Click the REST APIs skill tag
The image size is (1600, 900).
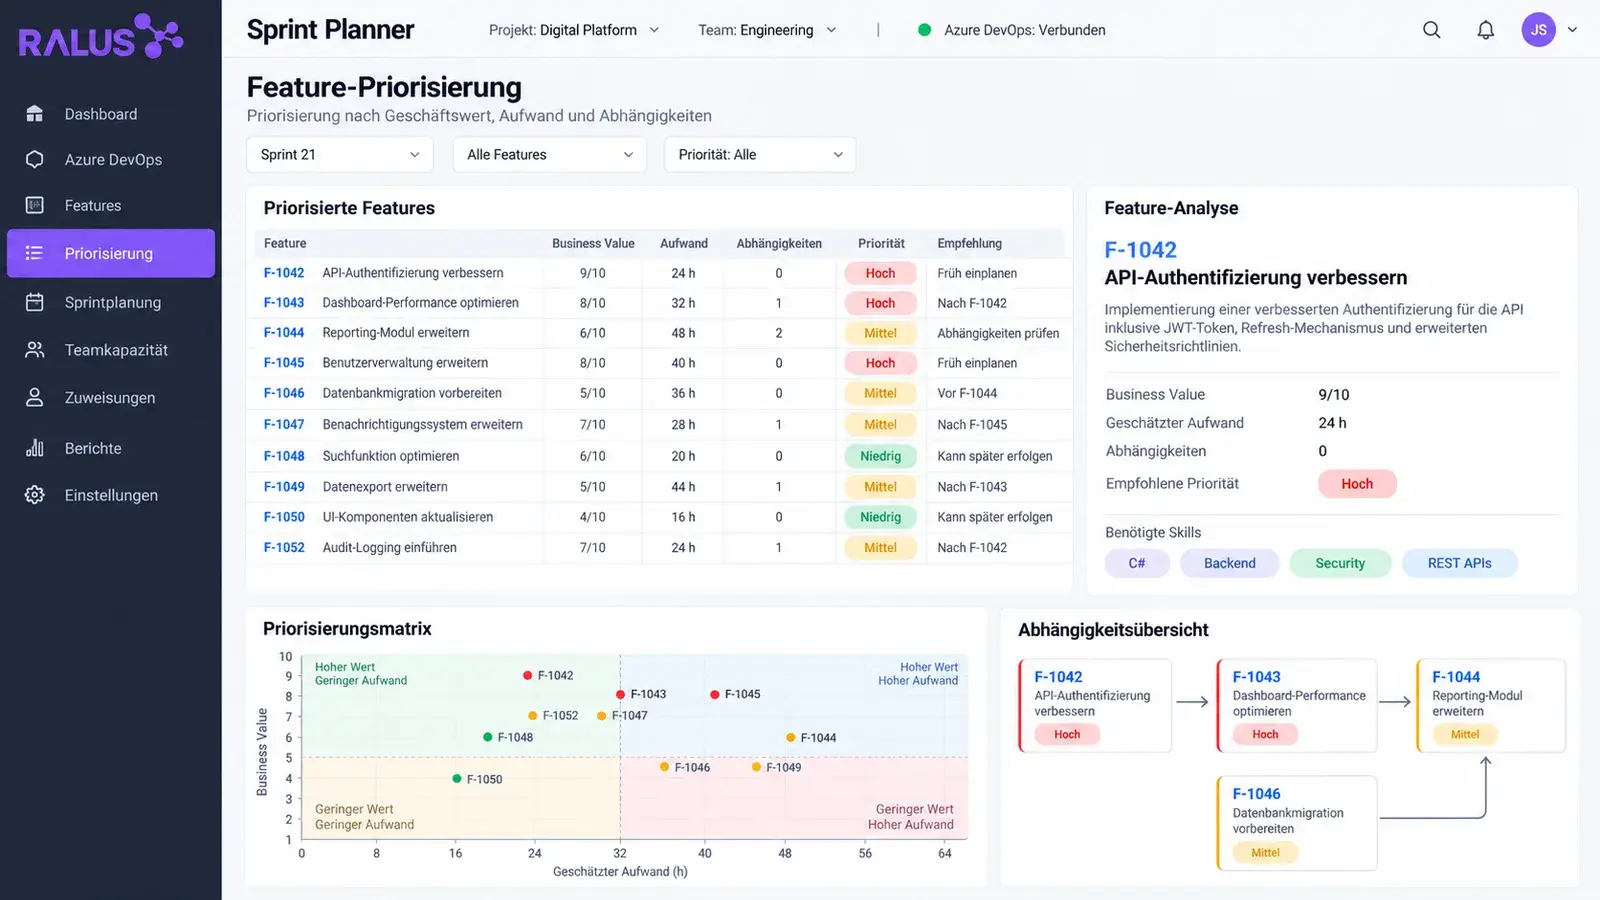coord(1459,563)
